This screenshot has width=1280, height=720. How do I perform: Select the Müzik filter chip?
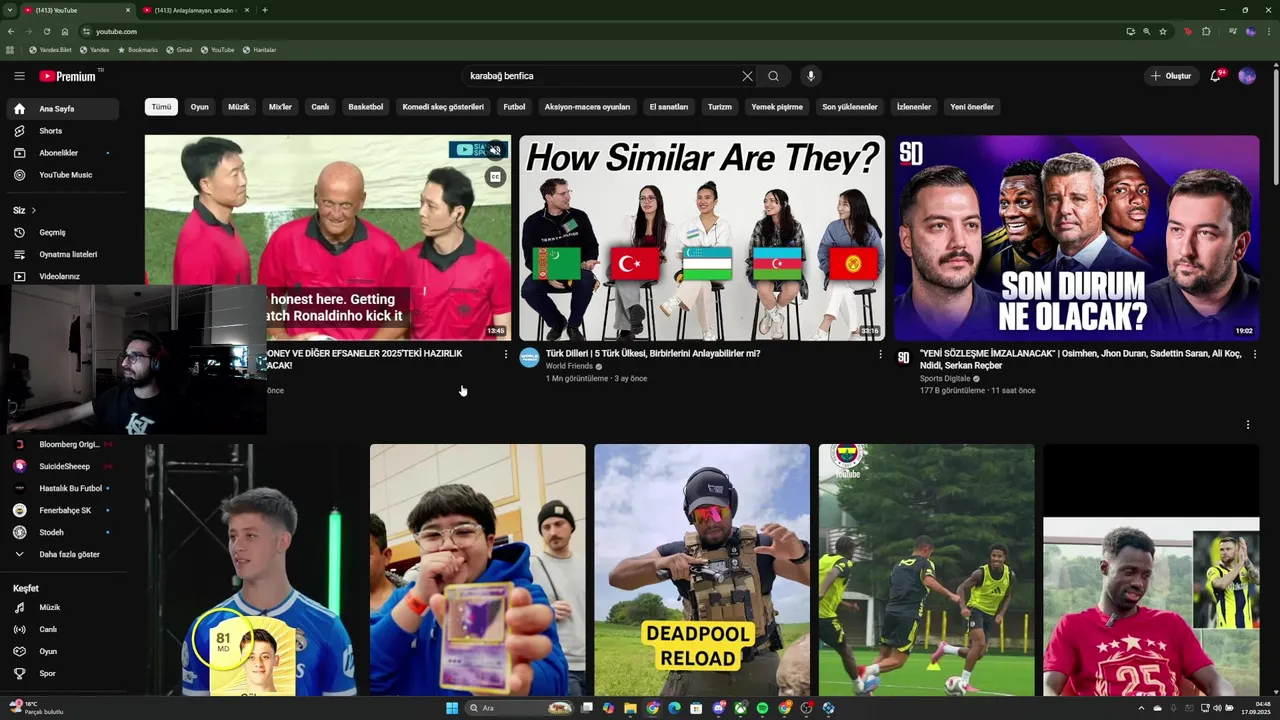239,107
